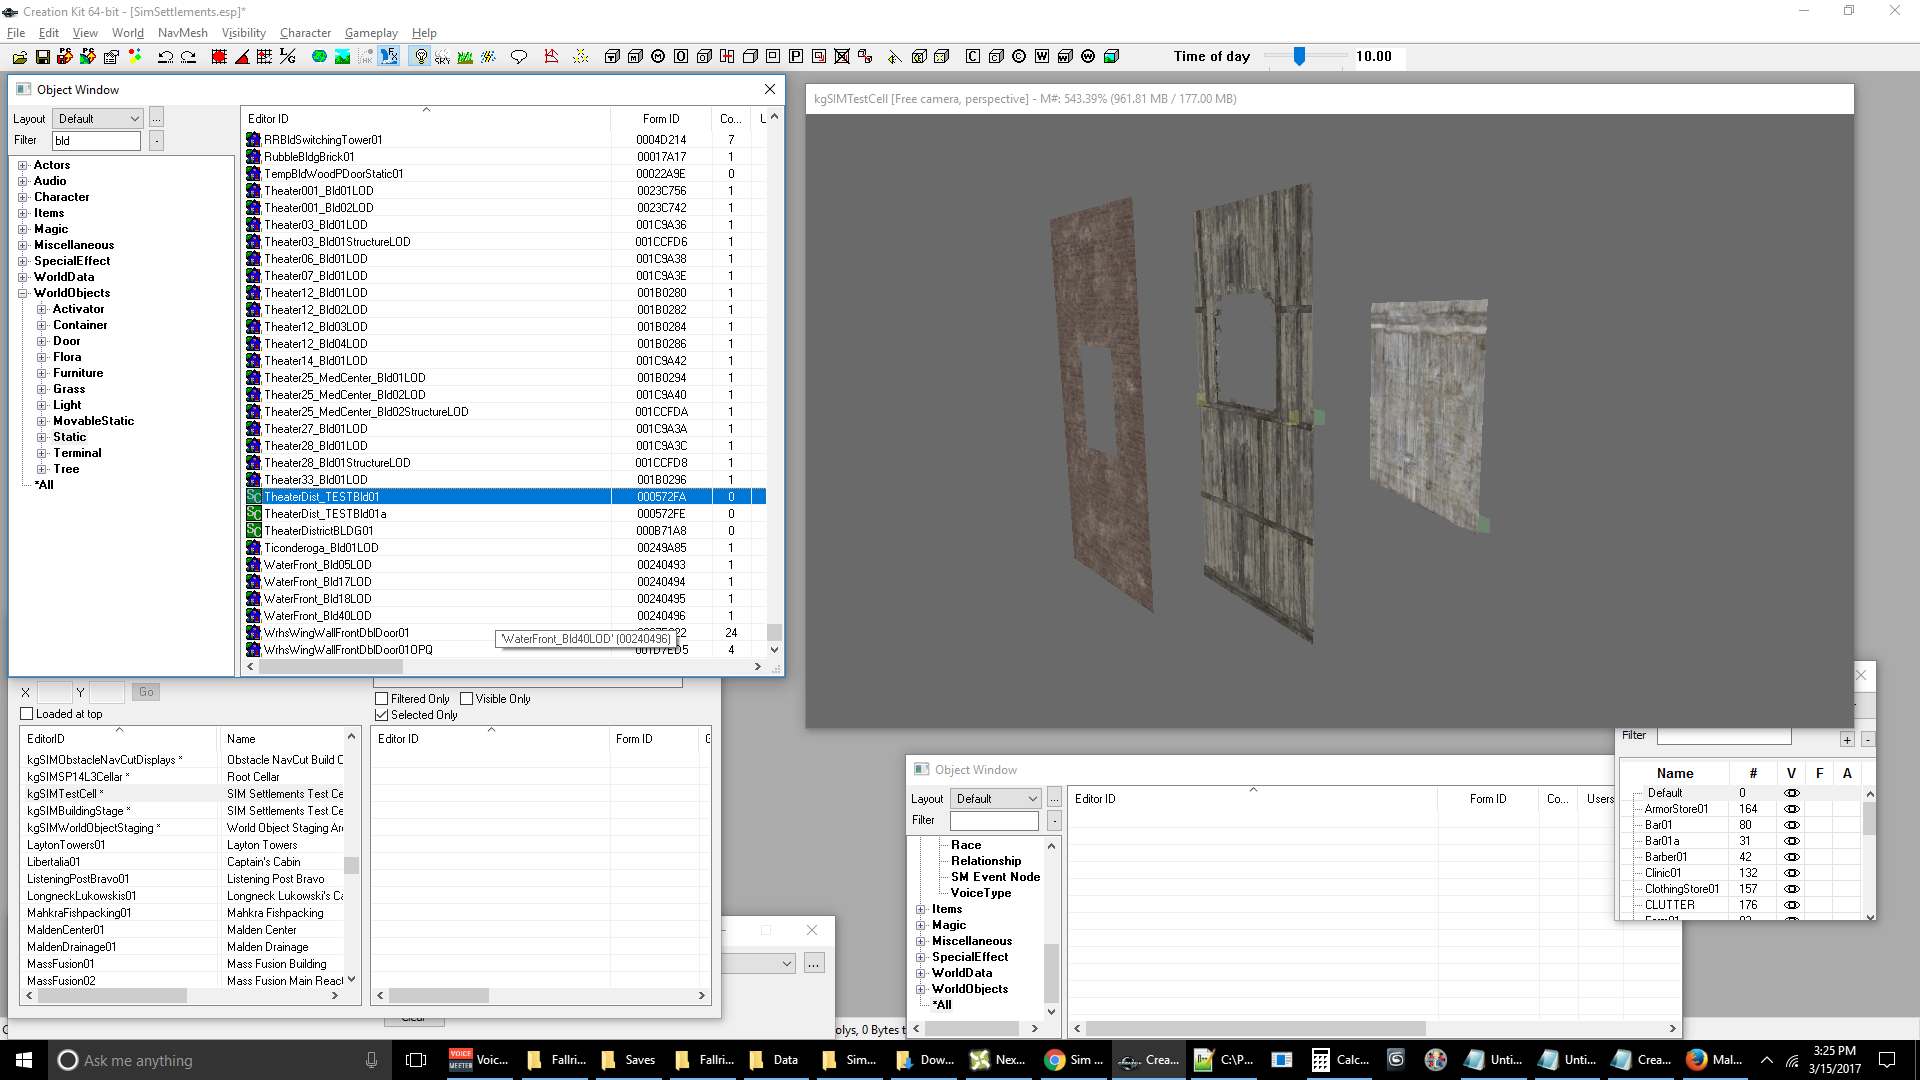Open the Visibility menu
This screenshot has height=1080, width=1920.
click(x=243, y=33)
